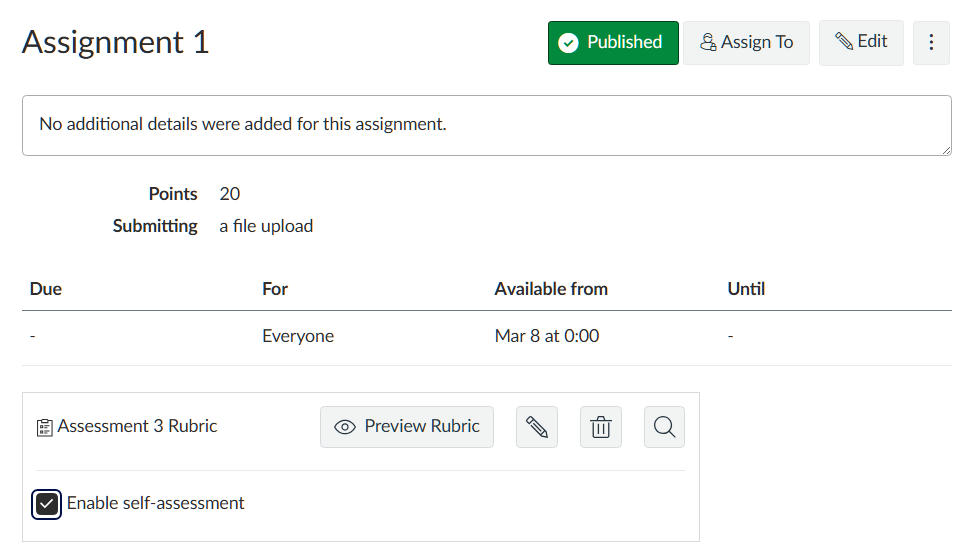966x558 pixels.
Task: Click the Everyone cell
Action: (x=298, y=336)
